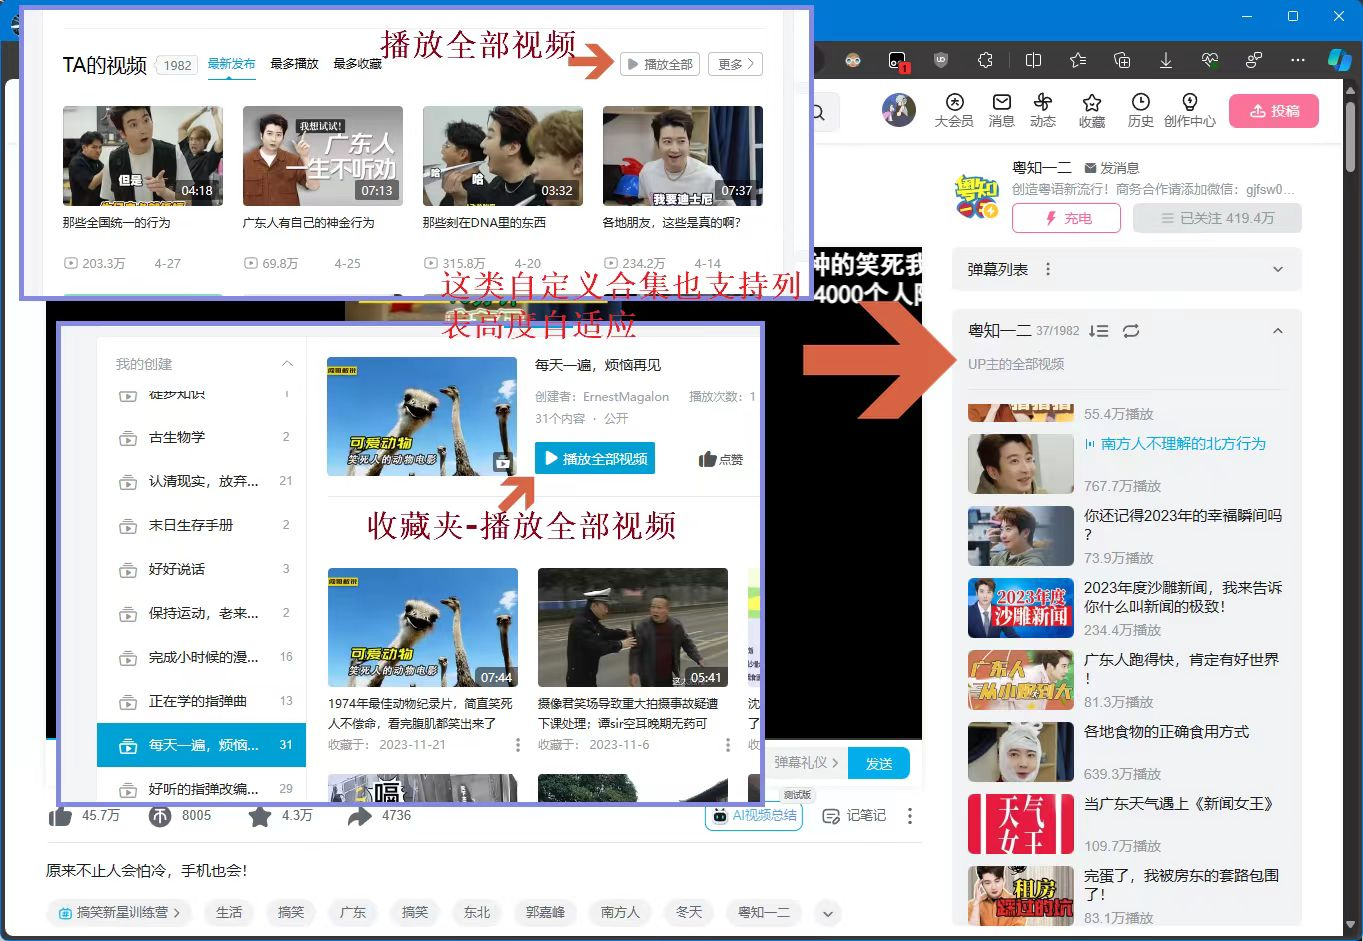Viewport: 1363px width, 941px height.
Task: Select the 广东 tag
Action: click(353, 912)
